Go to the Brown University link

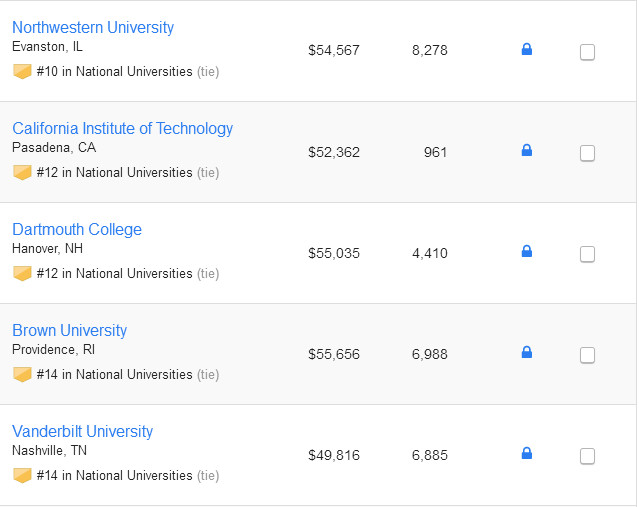coord(70,331)
